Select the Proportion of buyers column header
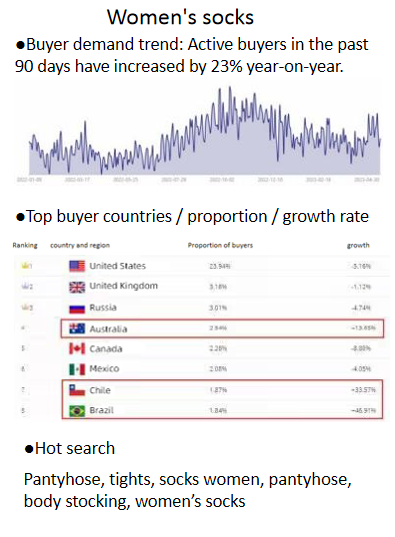The height and width of the screenshot is (537, 395). (x=220, y=245)
